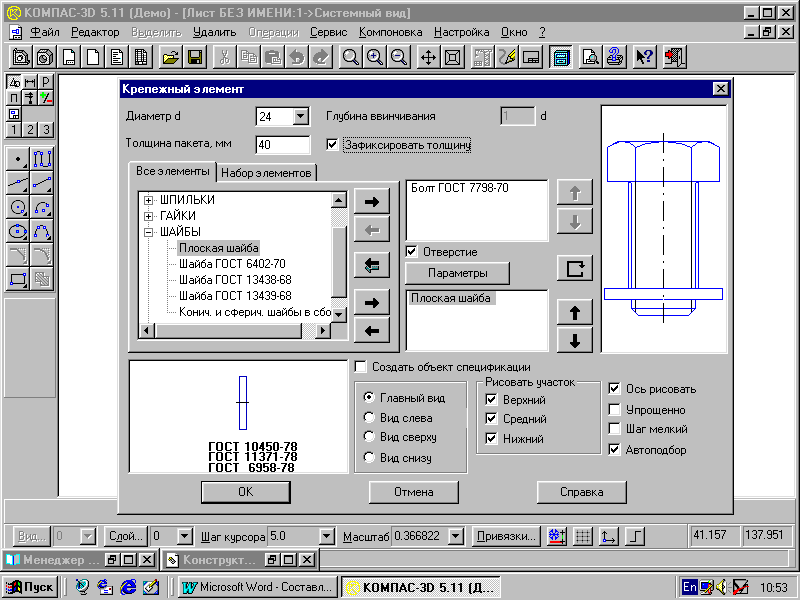Click the local coordinate system icon

(609, 536)
